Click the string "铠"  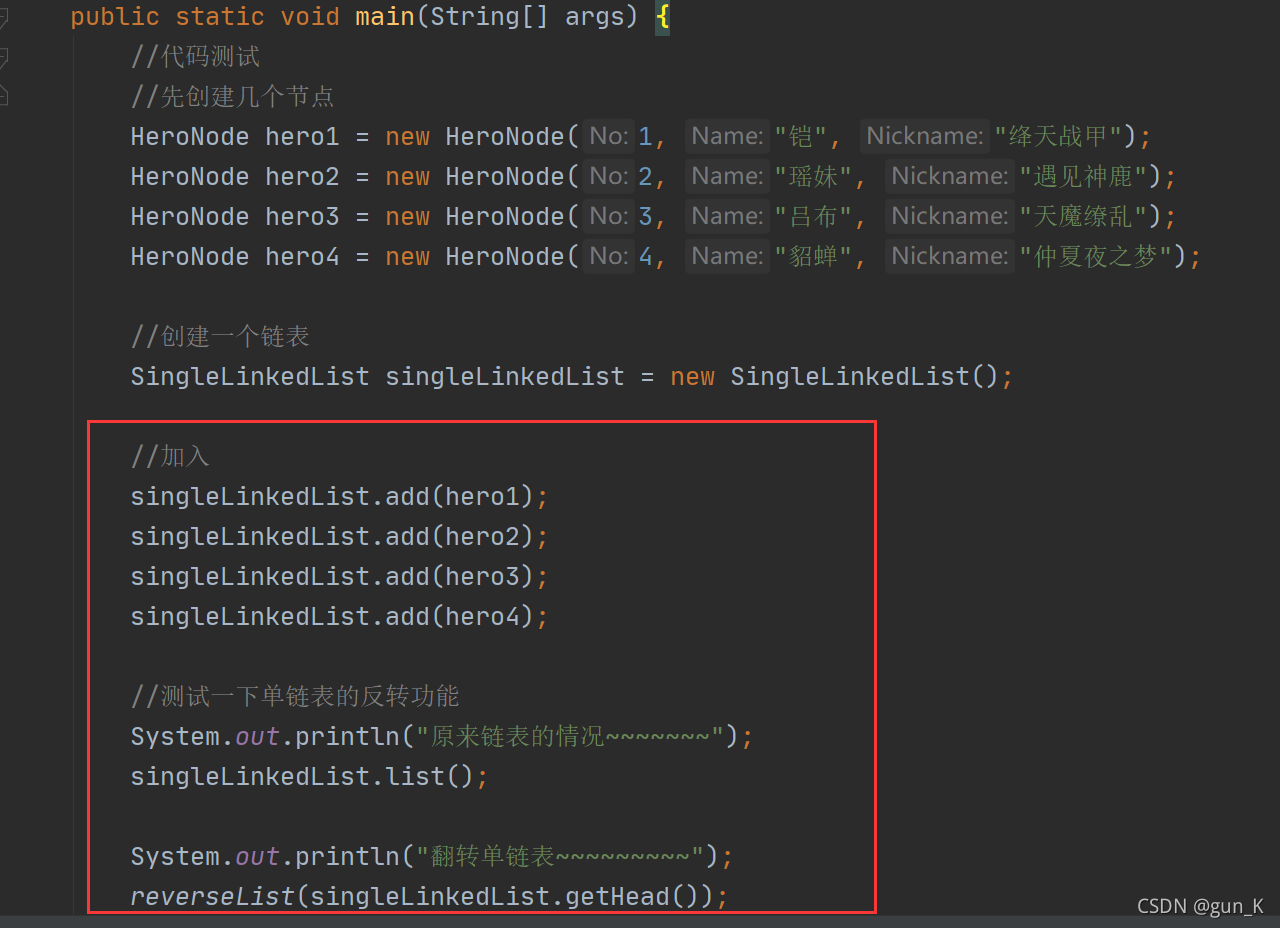pyautogui.click(x=800, y=137)
